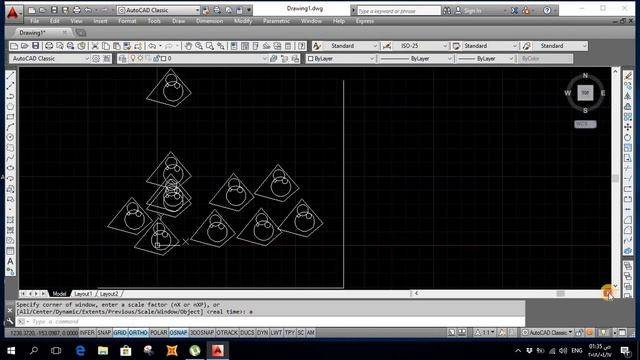Open the Layer Properties Manager icon

pos(122,59)
